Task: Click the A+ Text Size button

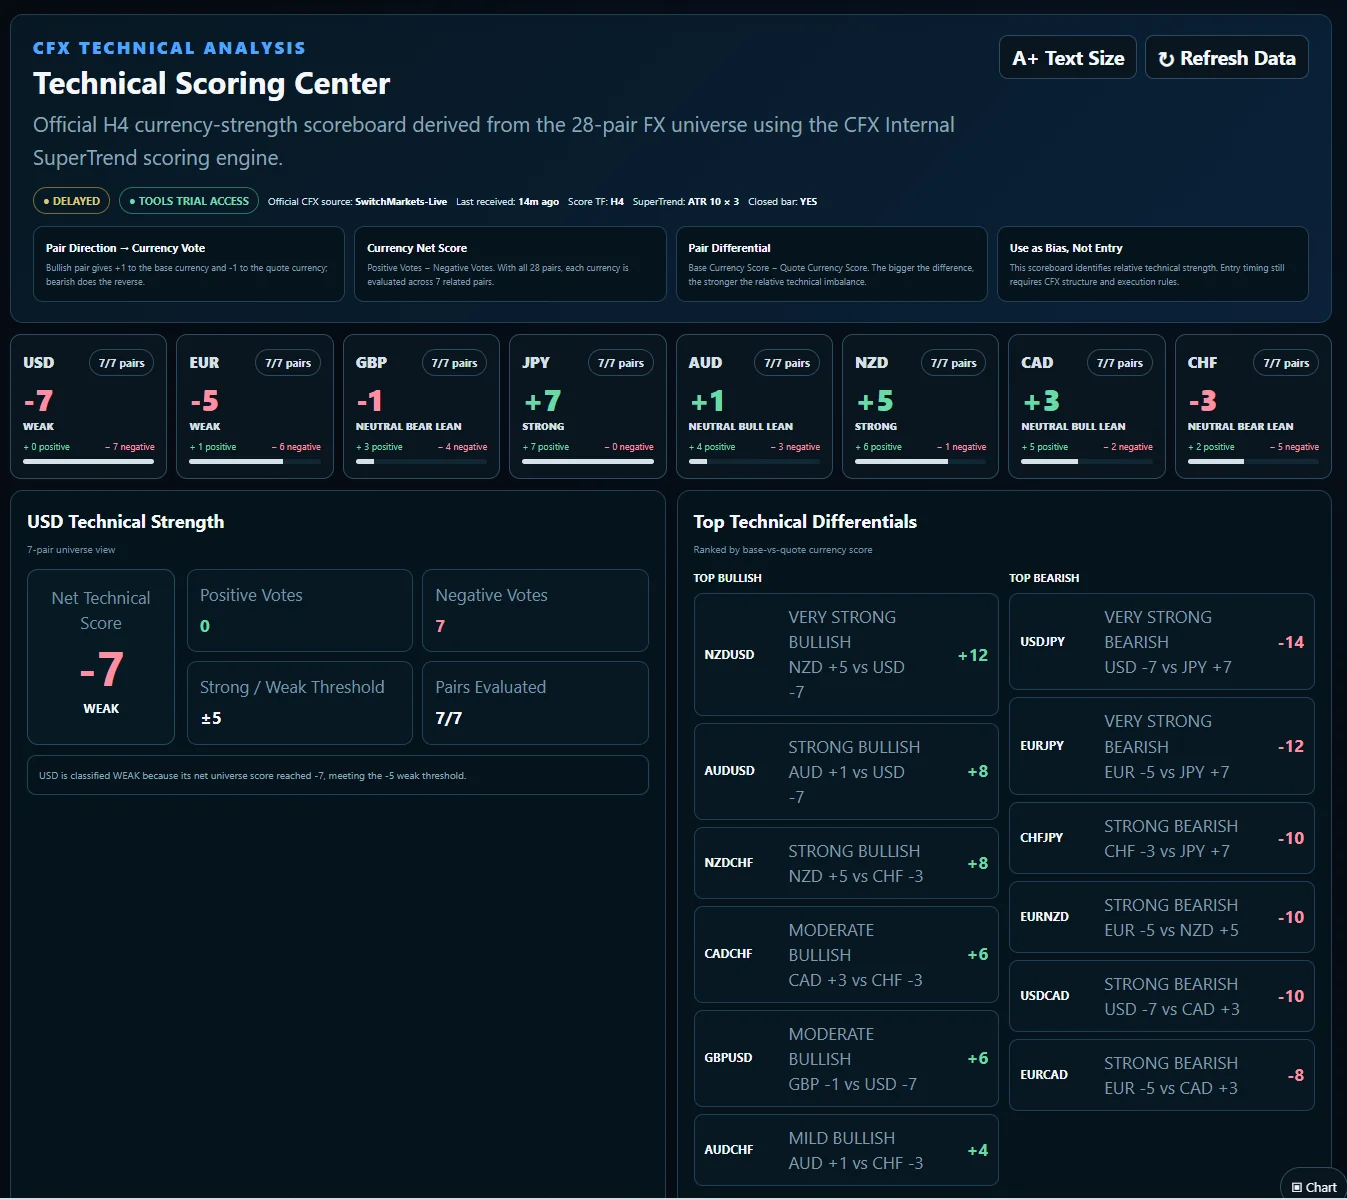Action: [x=1068, y=58]
